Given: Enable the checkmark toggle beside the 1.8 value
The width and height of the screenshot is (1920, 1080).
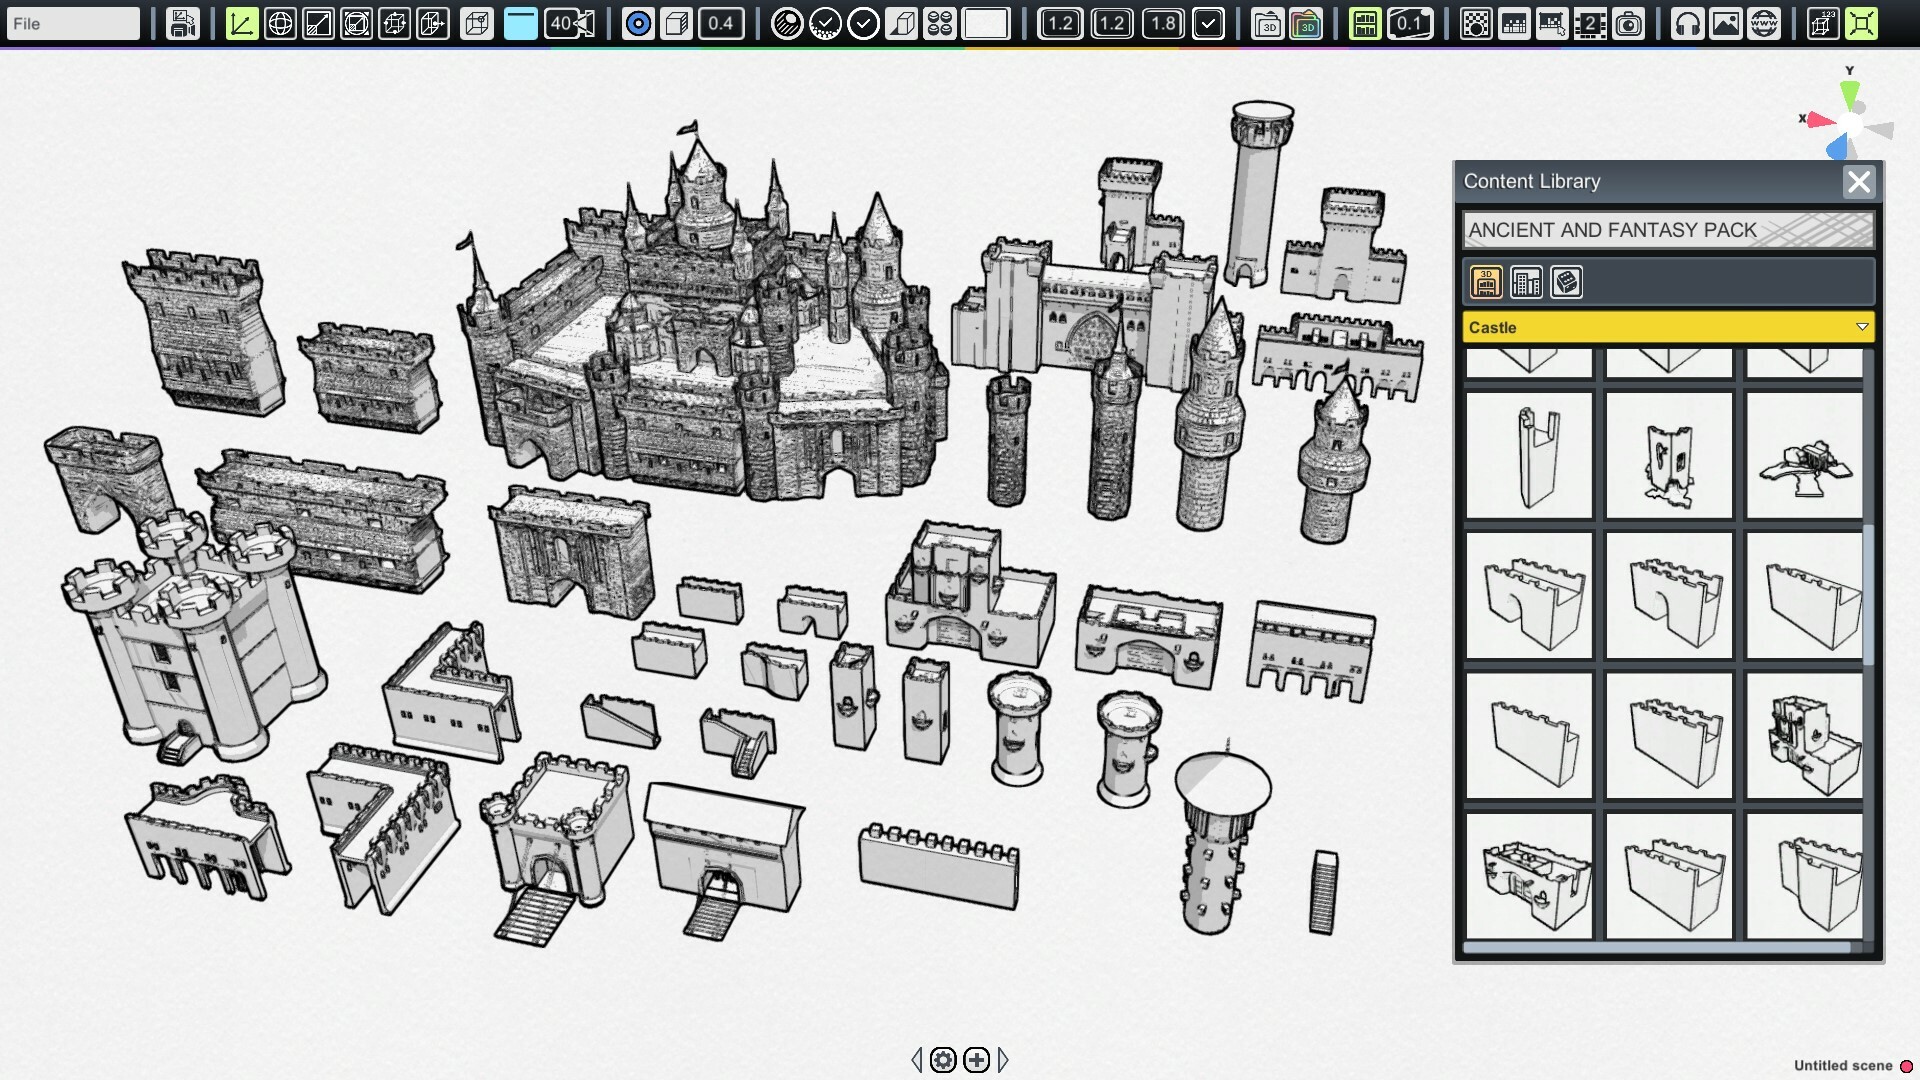Looking at the screenshot, I should coord(1209,23).
